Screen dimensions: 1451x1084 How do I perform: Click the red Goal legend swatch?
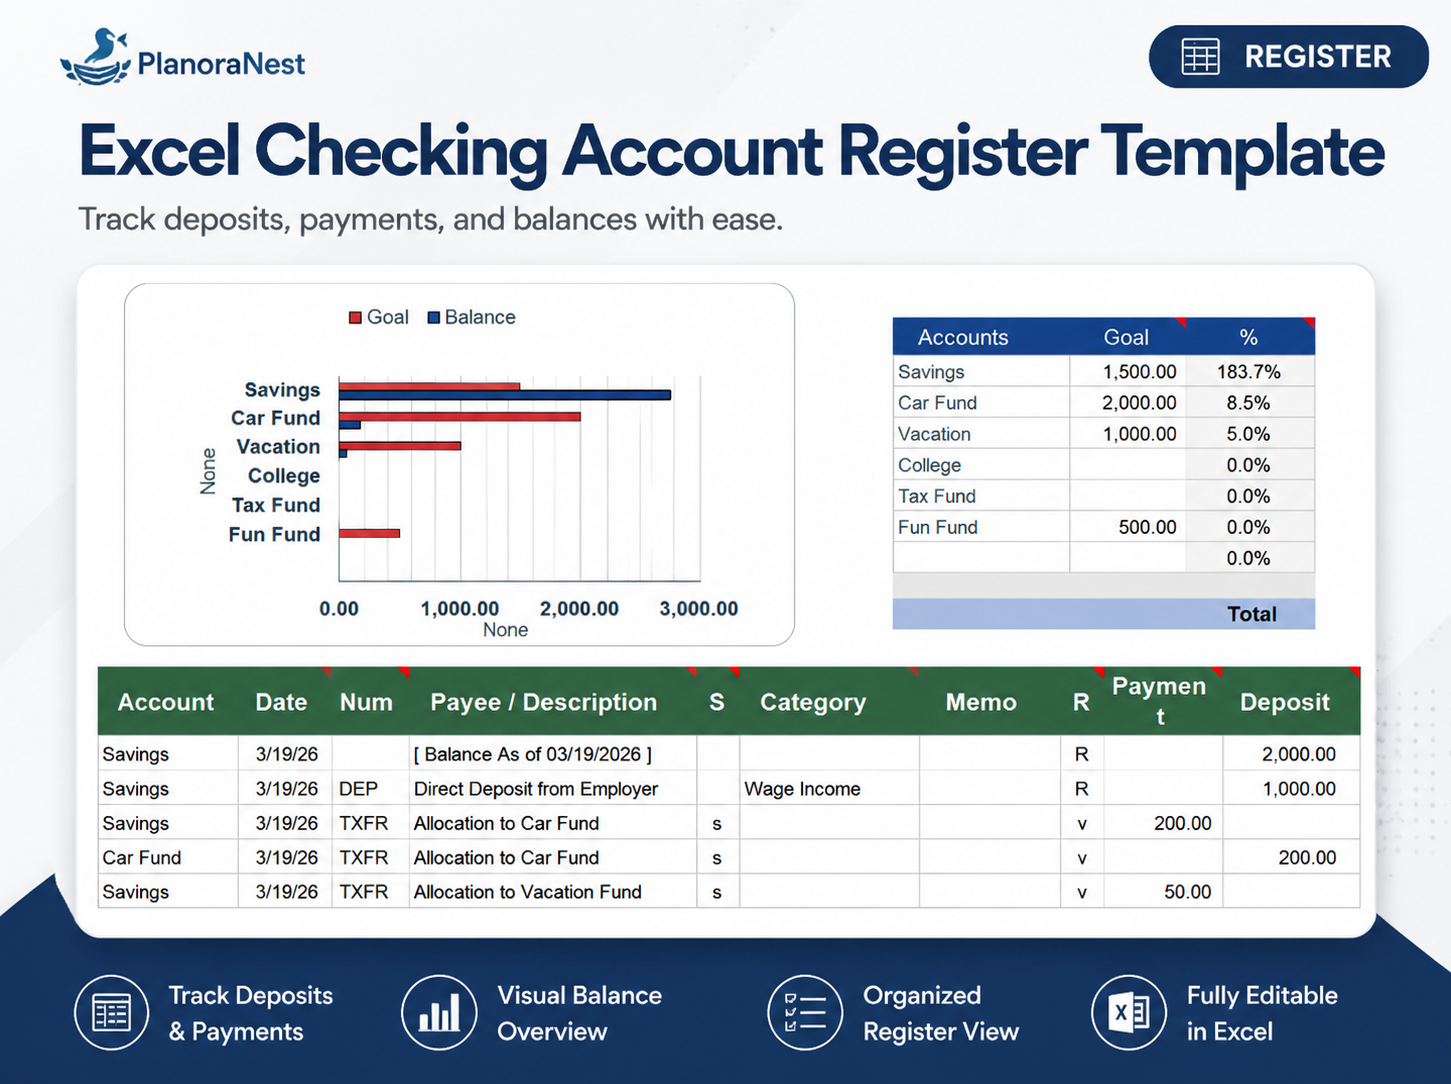[355, 318]
